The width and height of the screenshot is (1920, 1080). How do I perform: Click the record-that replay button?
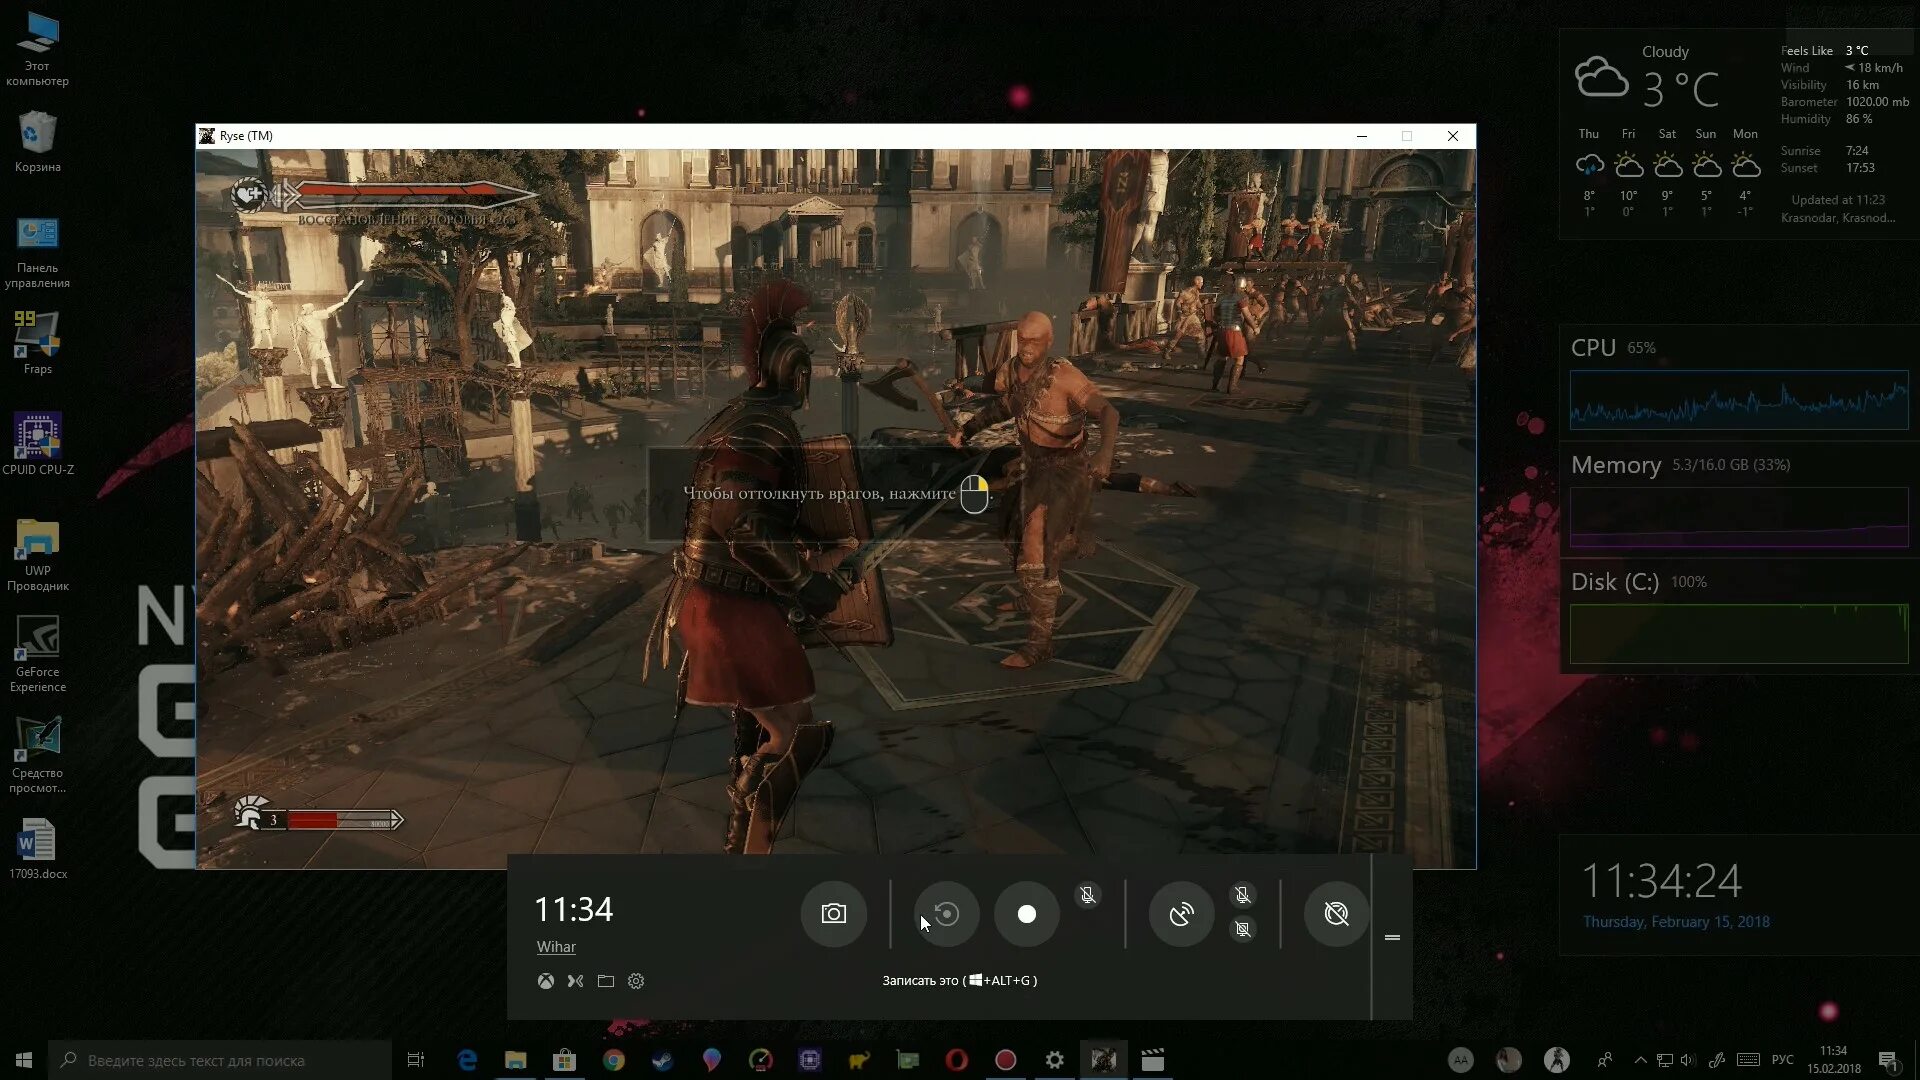click(x=946, y=913)
